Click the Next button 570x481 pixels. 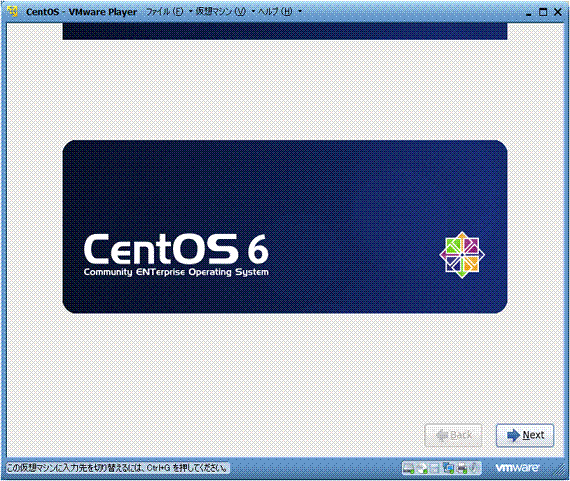tap(525, 435)
